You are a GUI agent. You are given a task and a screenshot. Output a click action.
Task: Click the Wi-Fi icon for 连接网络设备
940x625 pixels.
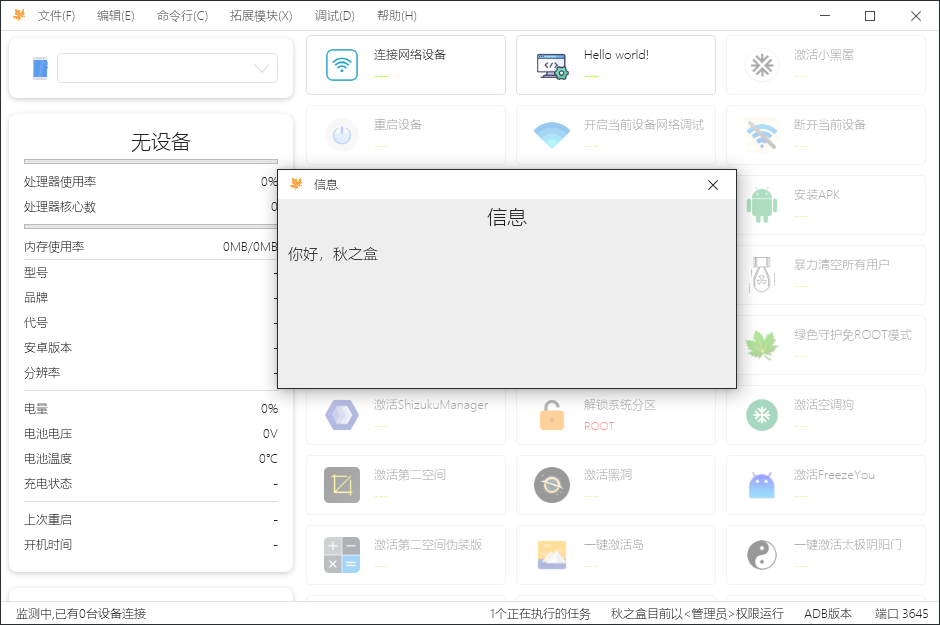342,65
